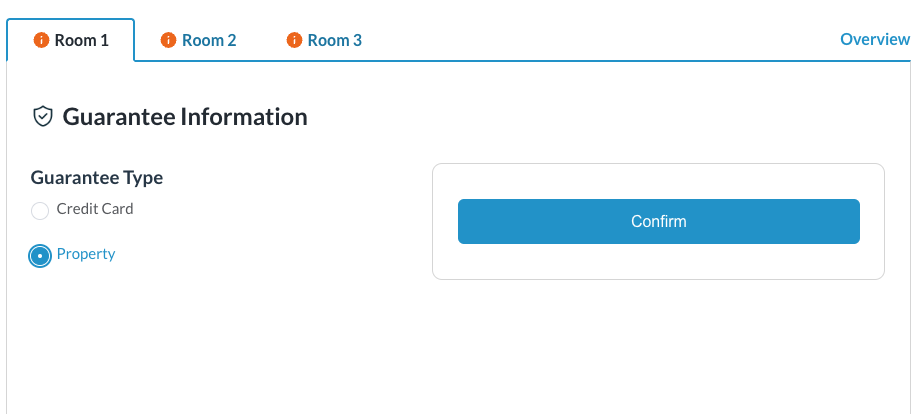Click blank space right of the Guarantee Information heading

(x=600, y=117)
